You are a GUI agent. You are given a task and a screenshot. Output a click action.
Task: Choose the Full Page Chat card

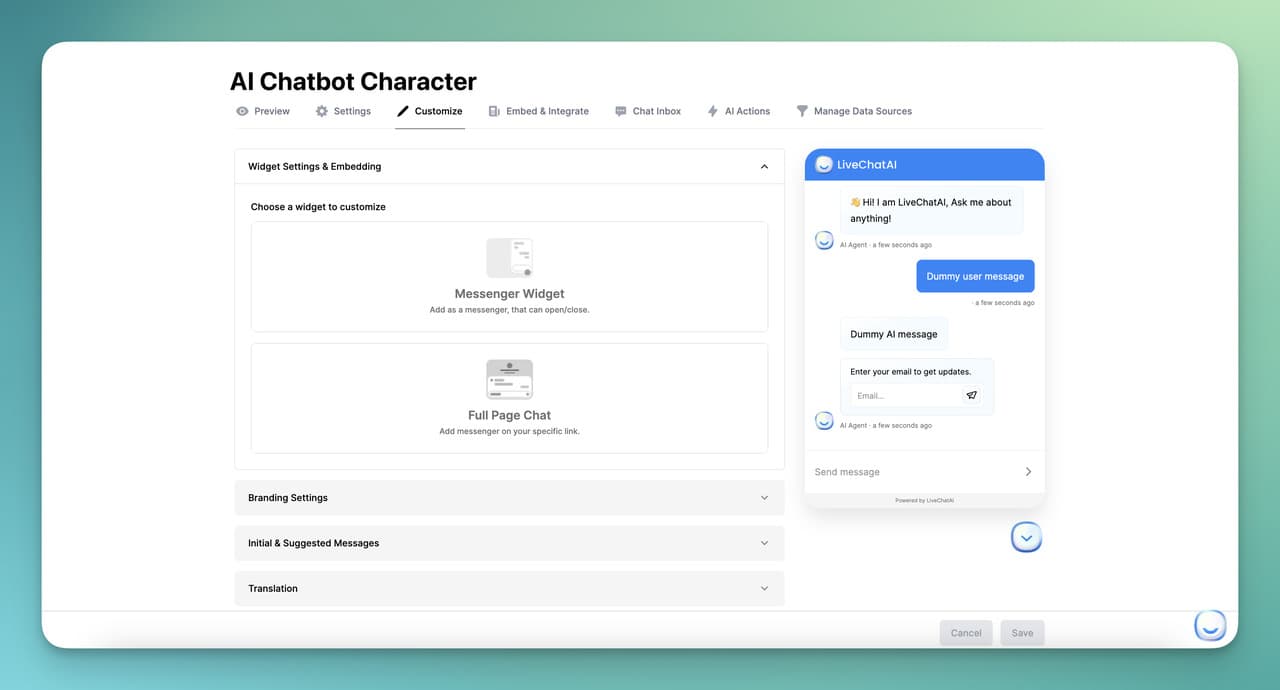(x=509, y=398)
